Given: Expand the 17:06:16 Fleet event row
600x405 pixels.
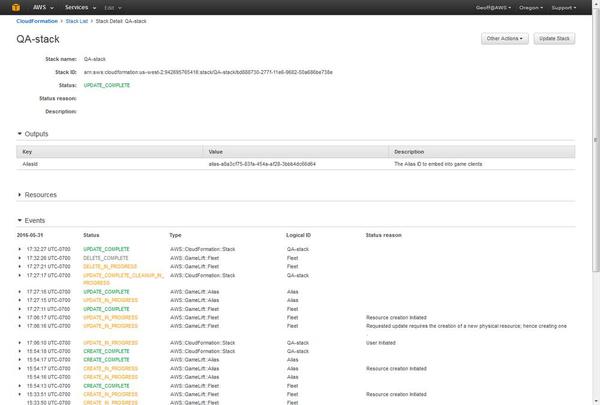Looking at the screenshot, I should tap(20, 326).
